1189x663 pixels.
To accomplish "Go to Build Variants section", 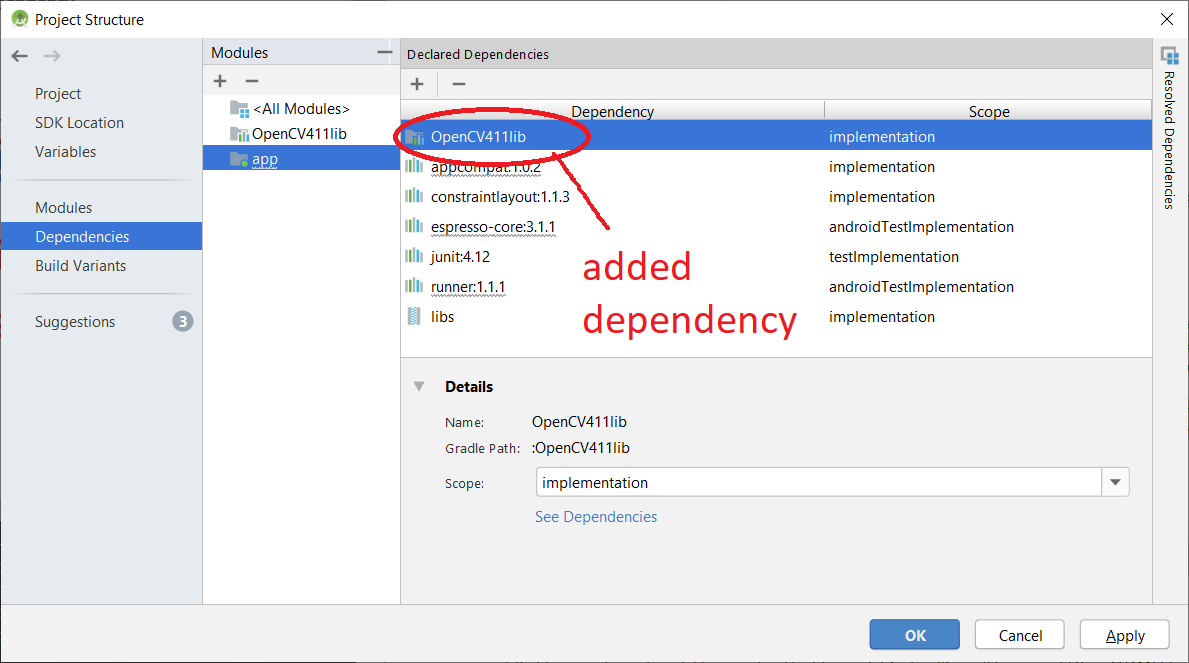I will [x=80, y=266].
